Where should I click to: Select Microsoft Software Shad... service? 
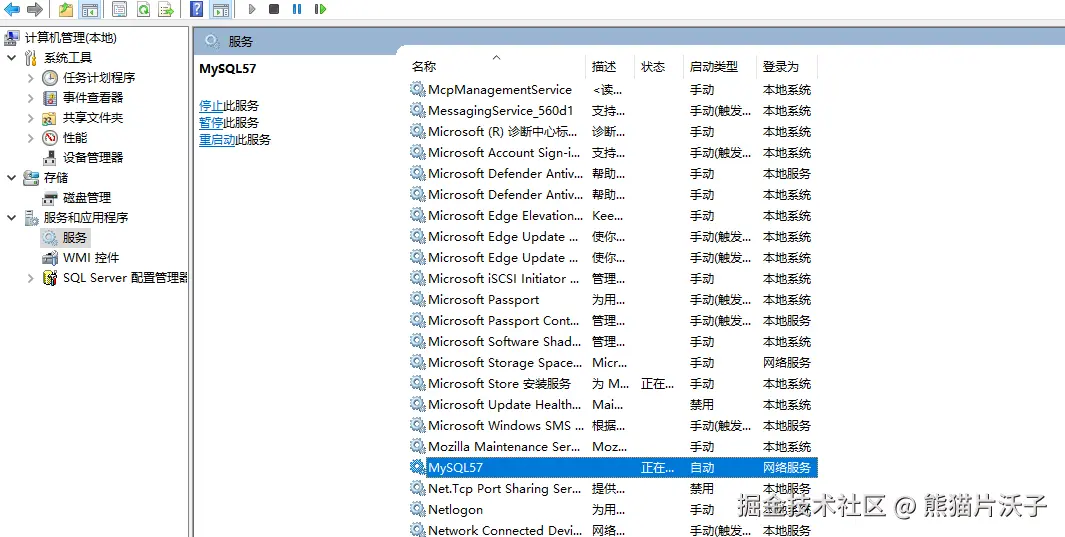(613, 341)
